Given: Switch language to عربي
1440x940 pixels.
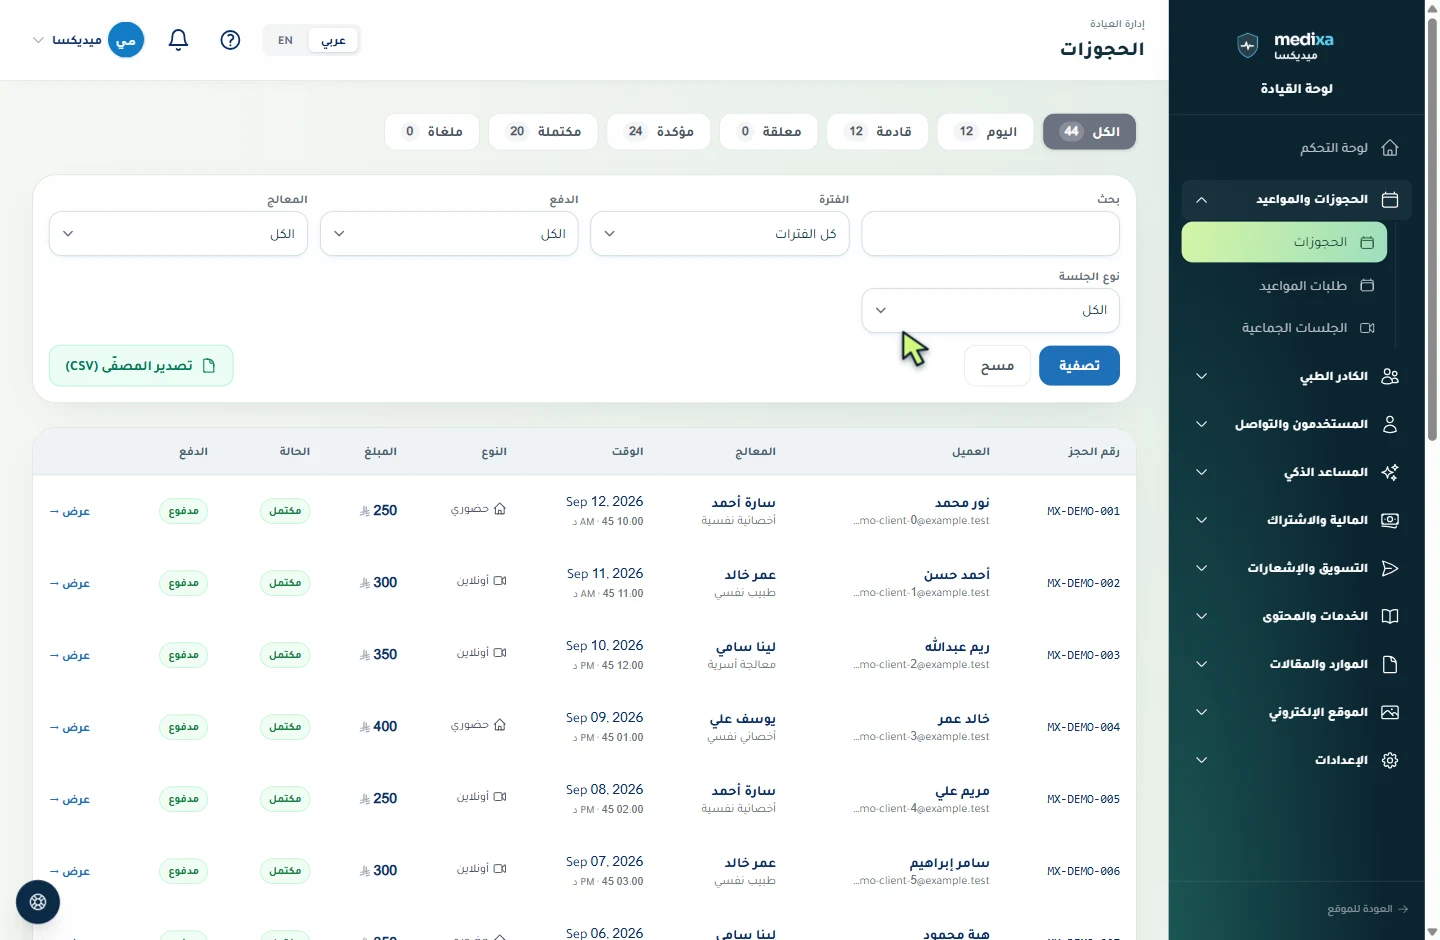Looking at the screenshot, I should coord(333,40).
